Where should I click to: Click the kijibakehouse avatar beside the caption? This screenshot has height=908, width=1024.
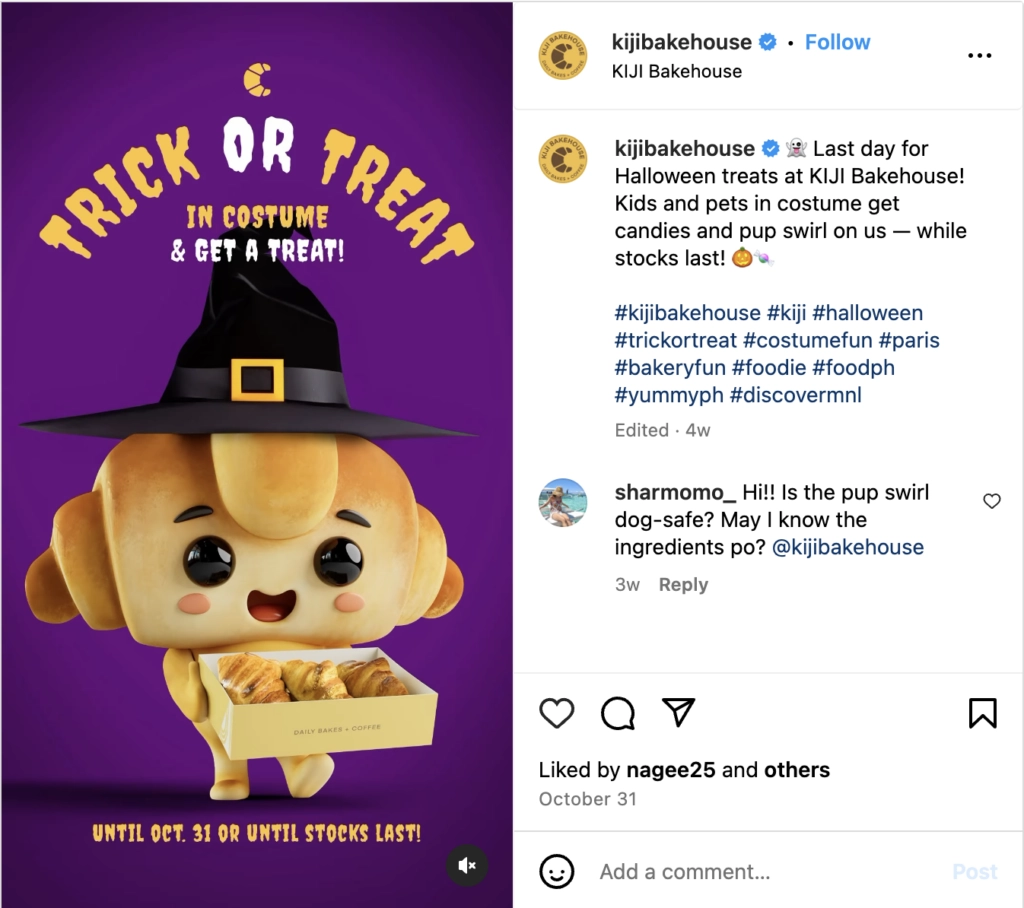(563, 158)
